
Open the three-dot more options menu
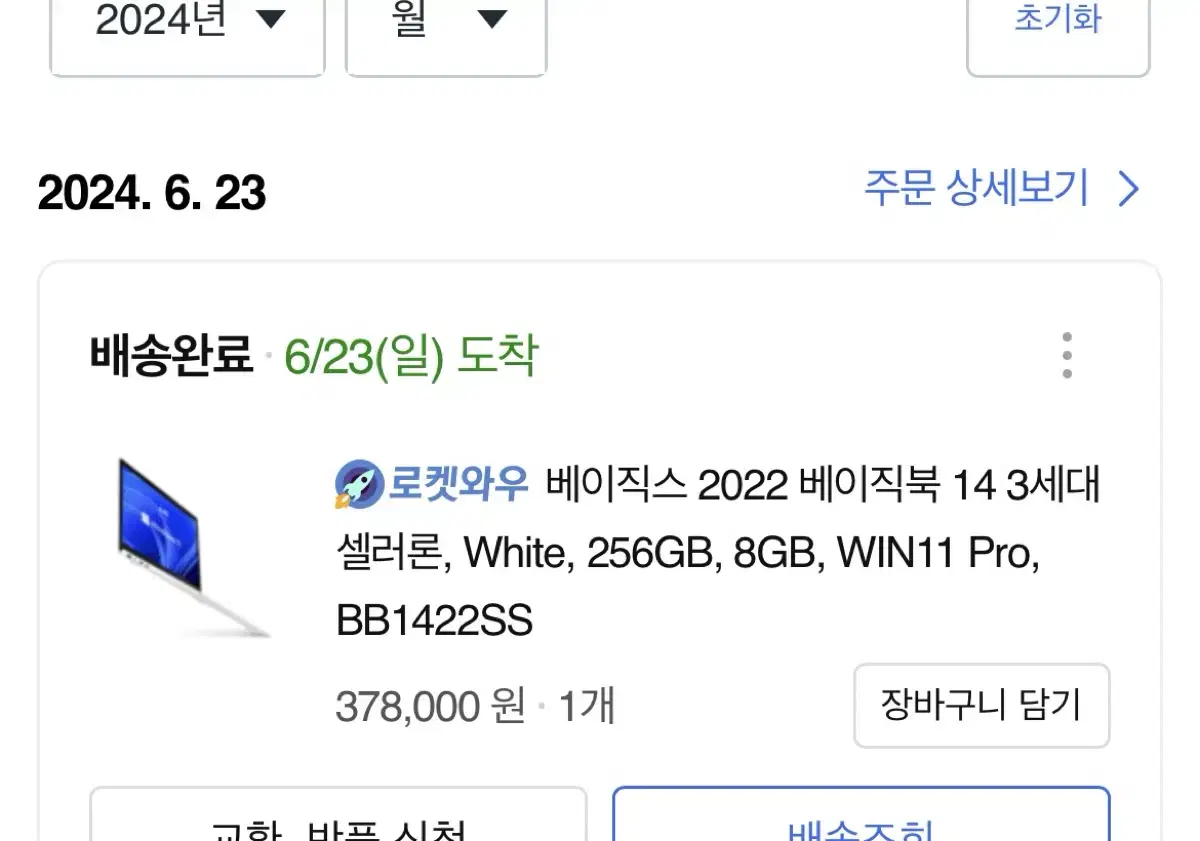point(1067,356)
